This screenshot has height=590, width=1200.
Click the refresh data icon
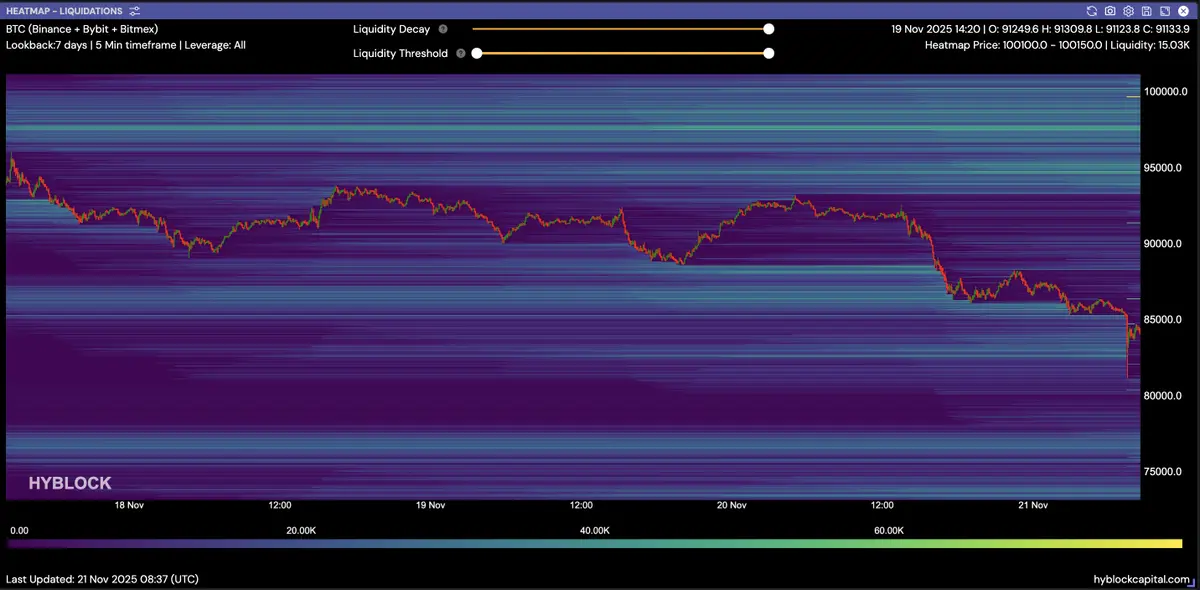pos(1092,11)
